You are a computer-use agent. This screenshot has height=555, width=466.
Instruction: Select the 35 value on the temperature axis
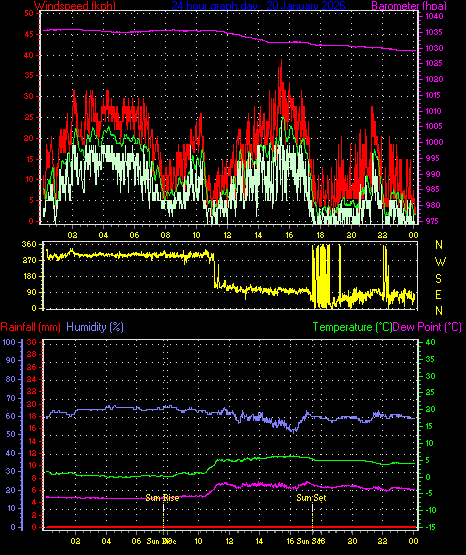(430, 359)
